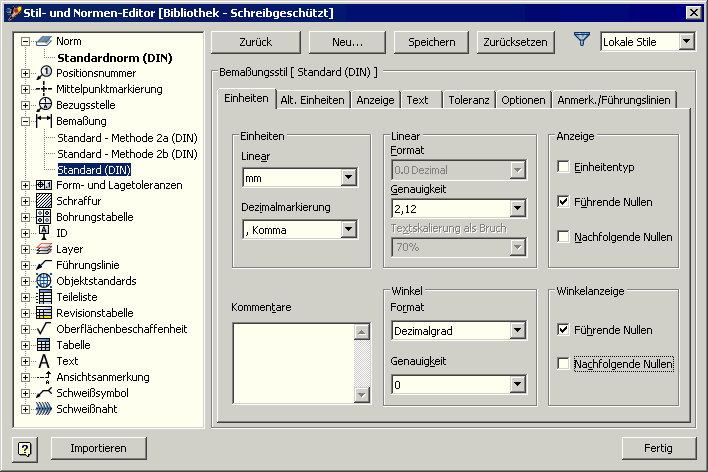Expand the Form- und Lagetoleranzen node
Viewport: 708px width, 472px height.
[x=26, y=185]
